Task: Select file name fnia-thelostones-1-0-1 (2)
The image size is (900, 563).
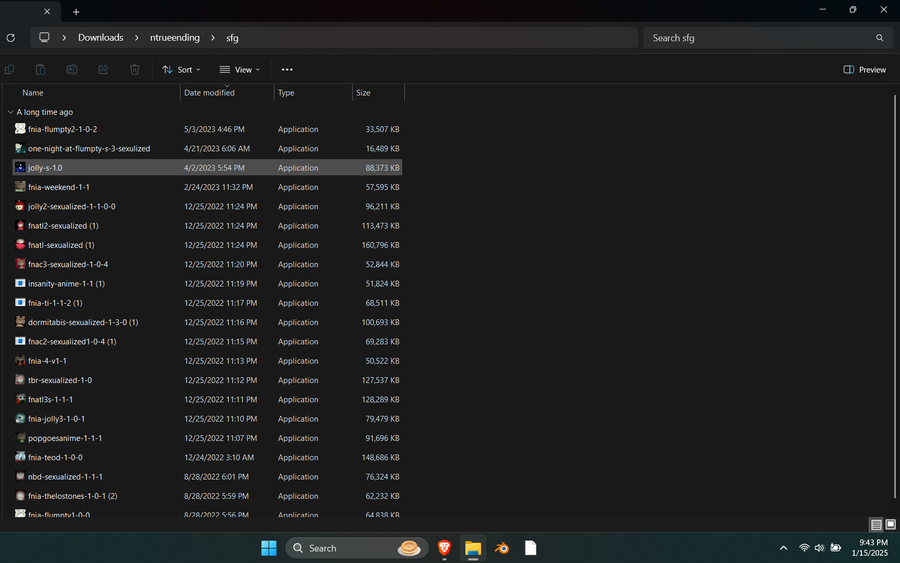Action: coord(72,496)
